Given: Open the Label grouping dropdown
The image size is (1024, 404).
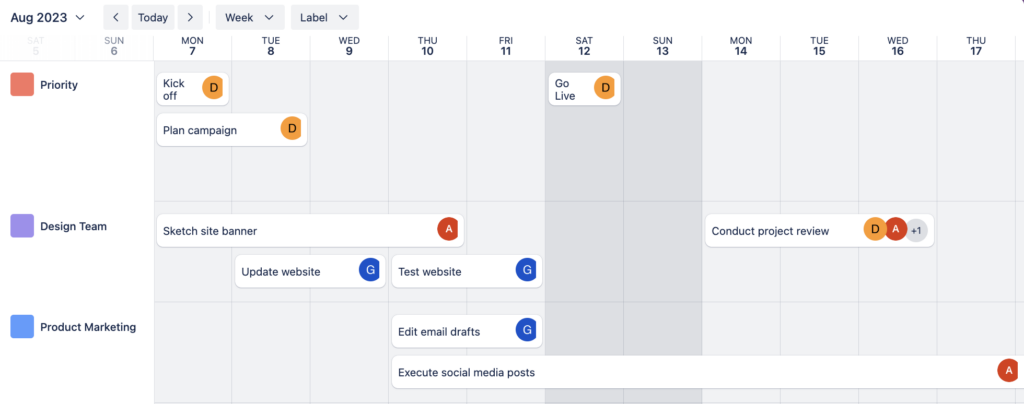Looking at the screenshot, I should pyautogui.click(x=324, y=18).
